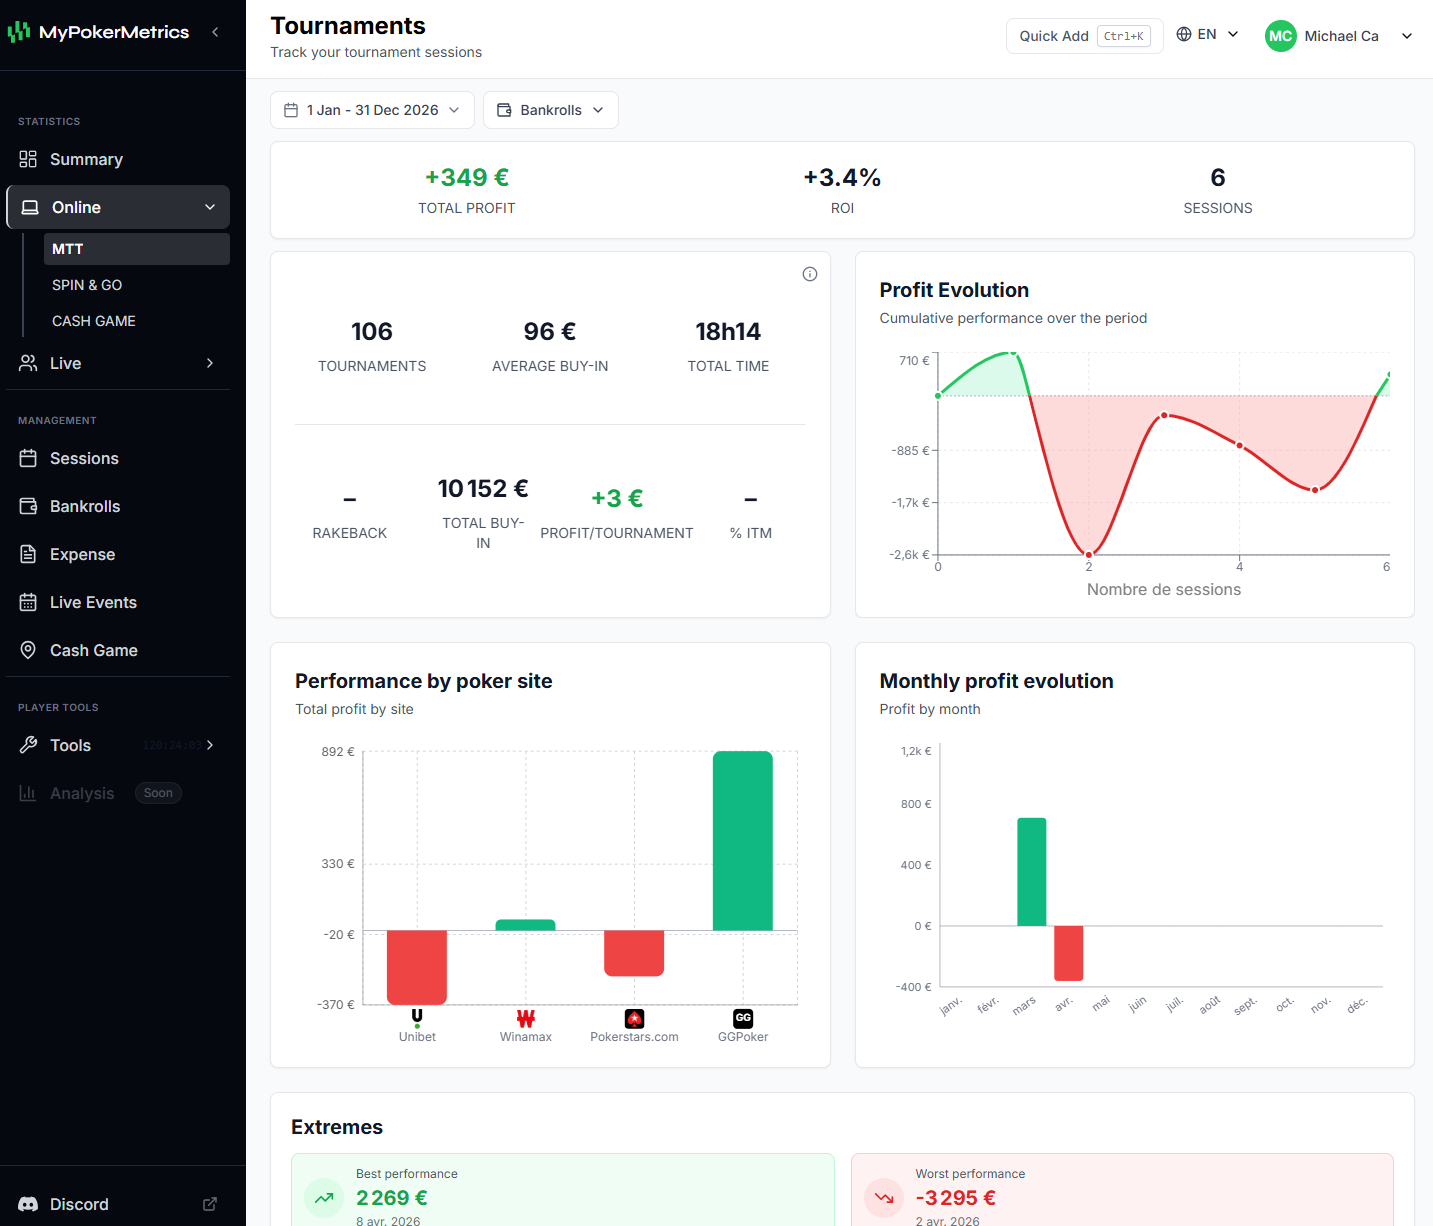Open the language selector dropdown

tap(1206, 33)
